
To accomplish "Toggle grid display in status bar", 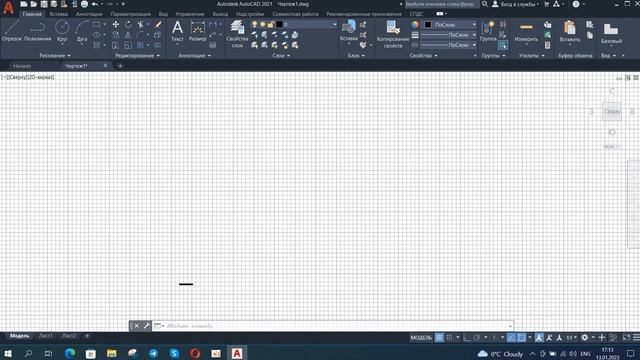I will [439, 338].
